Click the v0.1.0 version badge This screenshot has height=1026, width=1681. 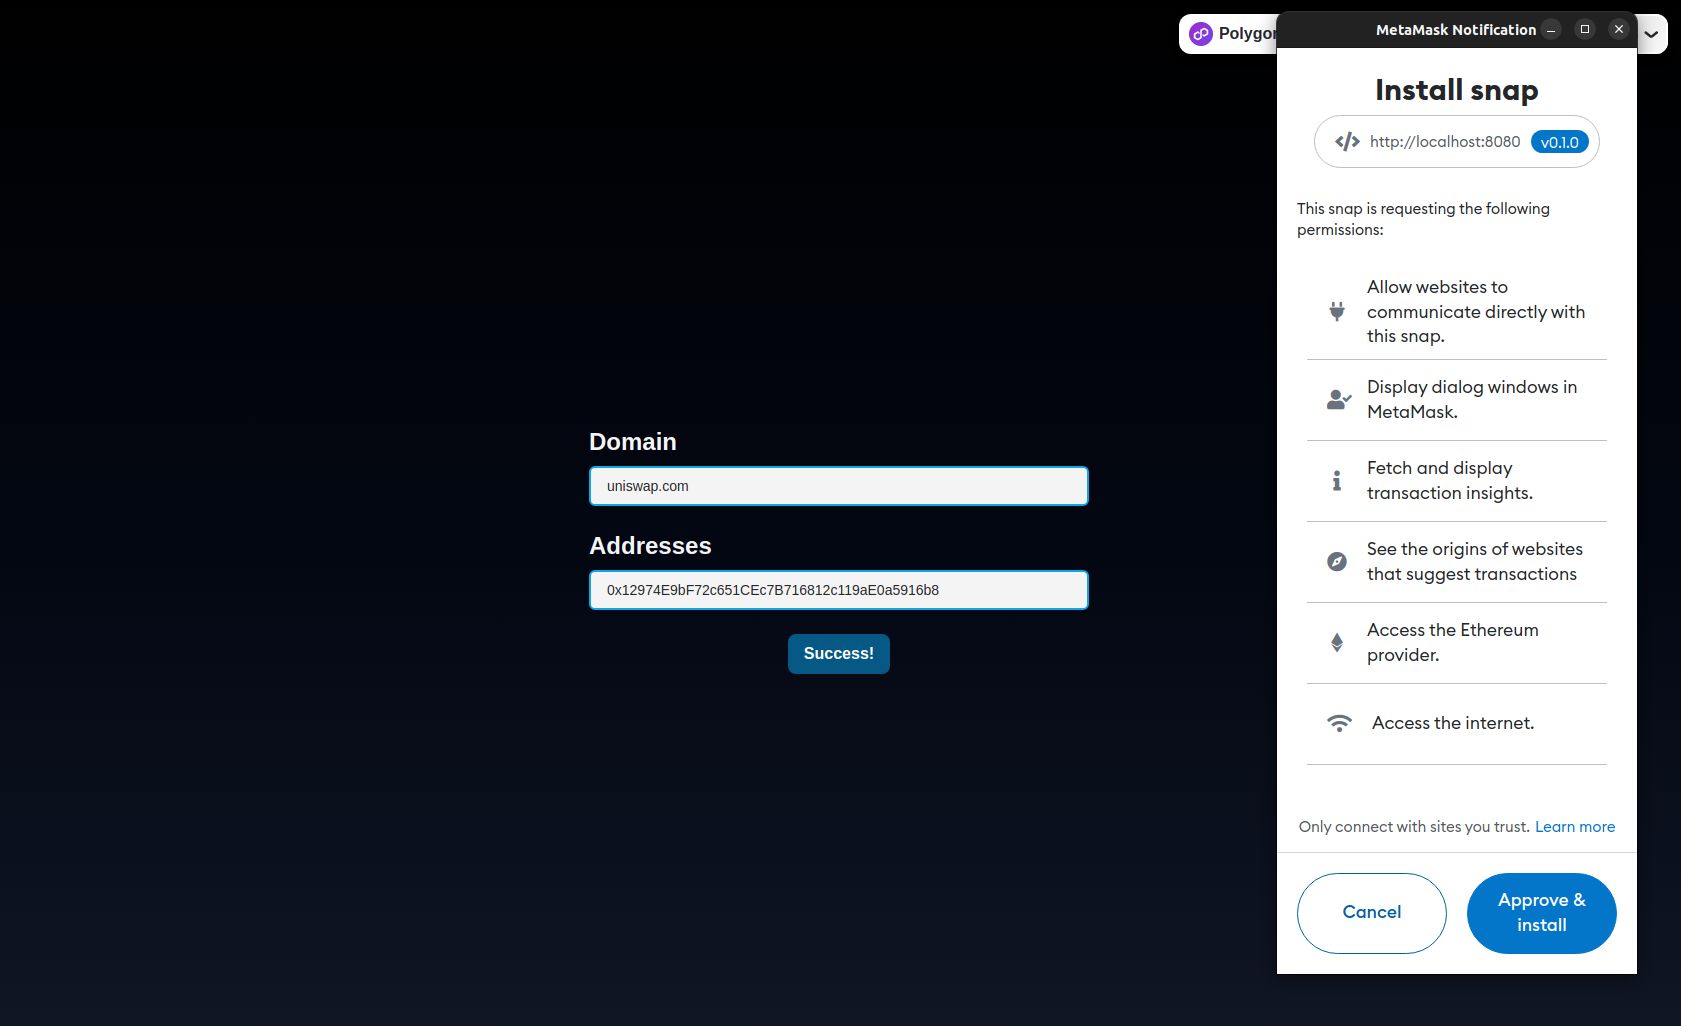pos(1559,142)
